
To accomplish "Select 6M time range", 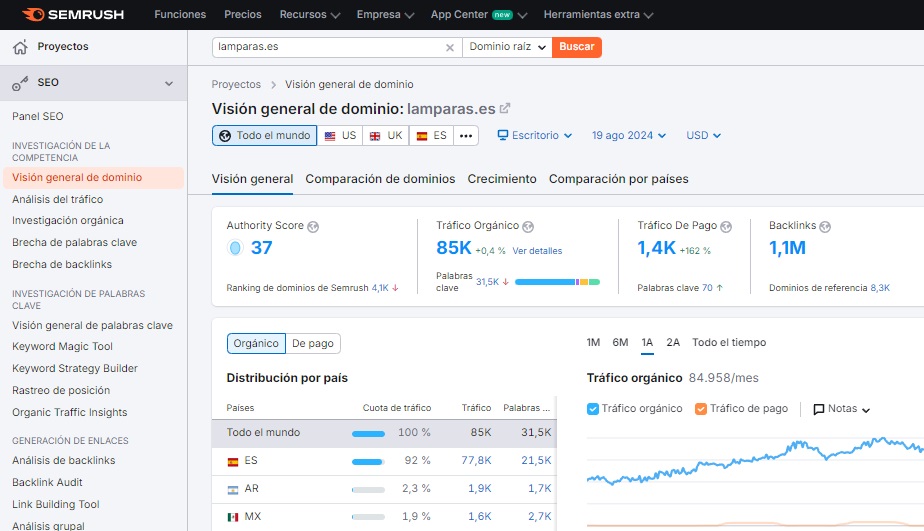I will (x=620, y=342).
